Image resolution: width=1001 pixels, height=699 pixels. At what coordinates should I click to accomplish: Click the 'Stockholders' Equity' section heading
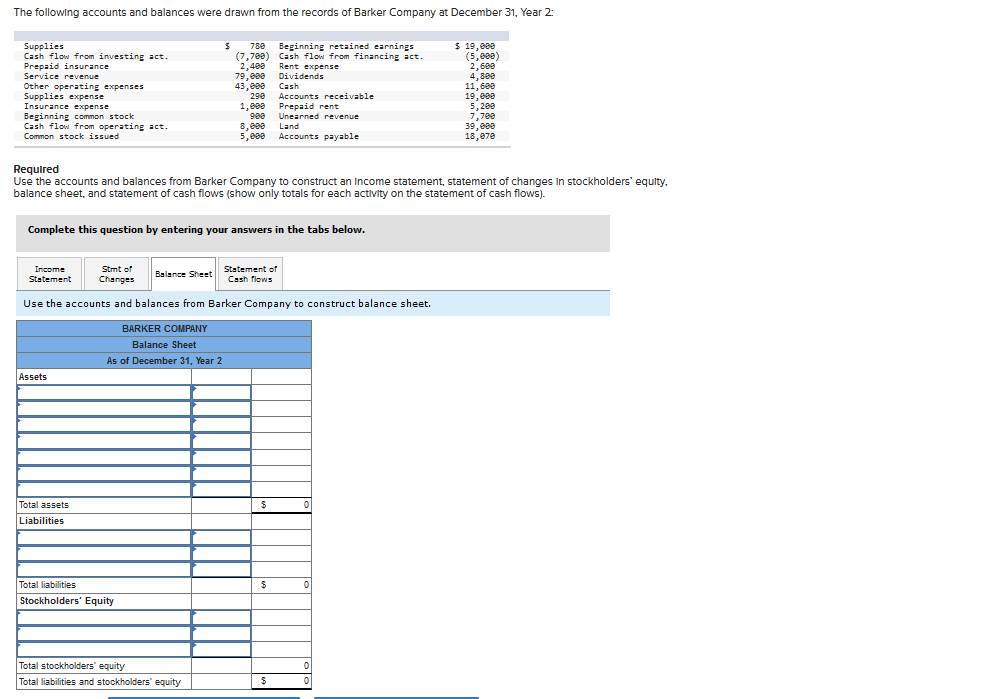[x=66, y=601]
